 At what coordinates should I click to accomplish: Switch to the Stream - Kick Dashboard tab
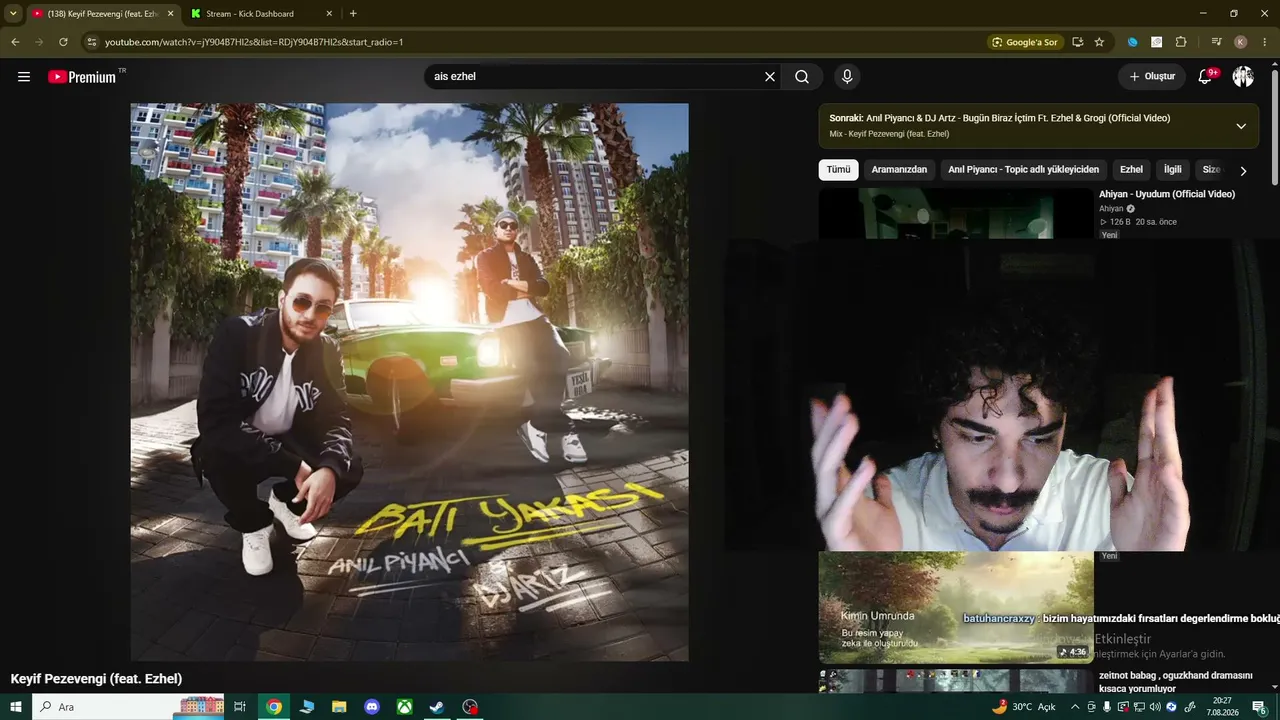(262, 14)
